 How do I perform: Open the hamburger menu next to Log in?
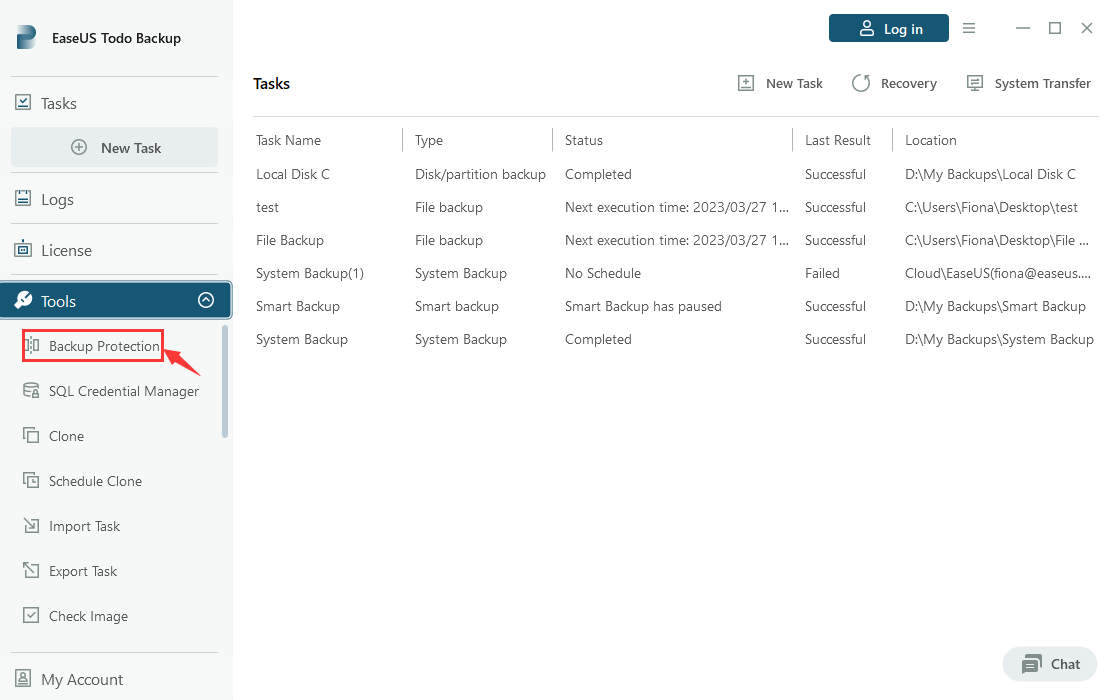click(x=969, y=29)
